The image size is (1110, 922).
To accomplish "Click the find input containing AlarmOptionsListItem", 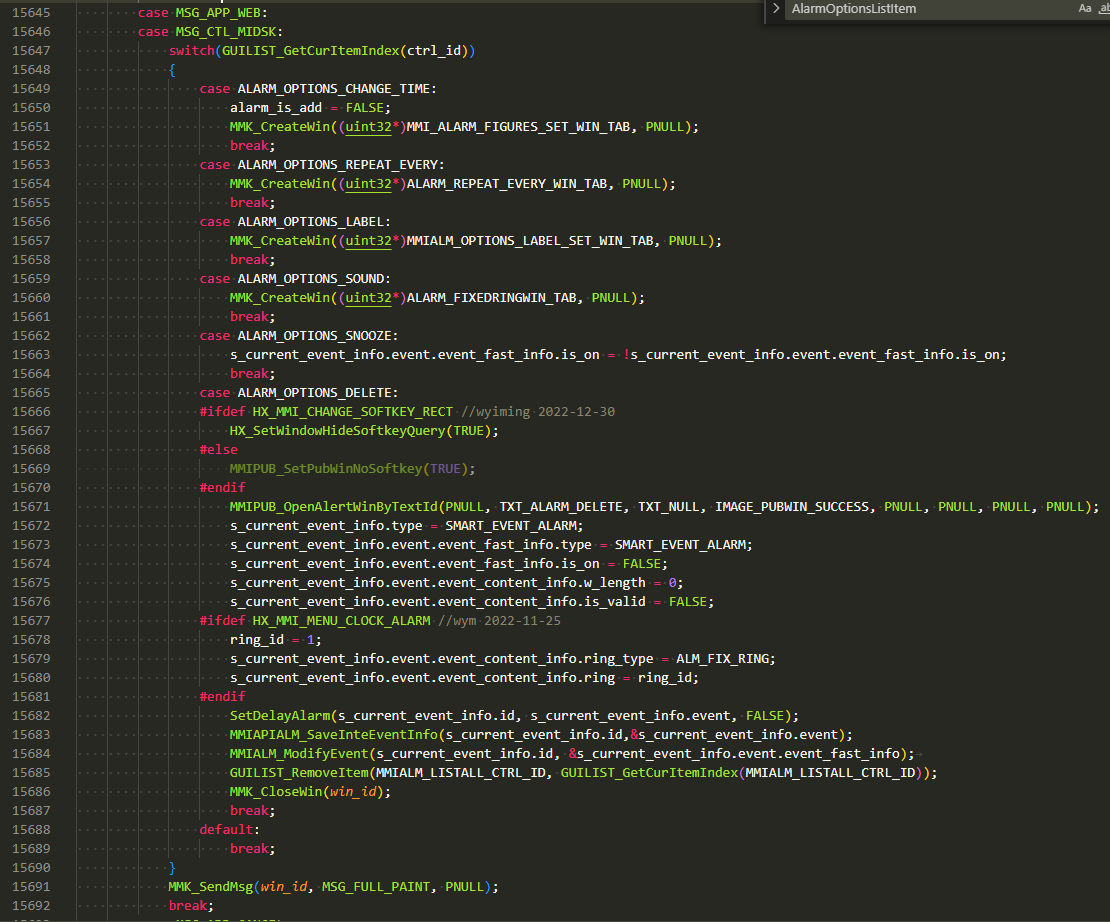I will [927, 8].
